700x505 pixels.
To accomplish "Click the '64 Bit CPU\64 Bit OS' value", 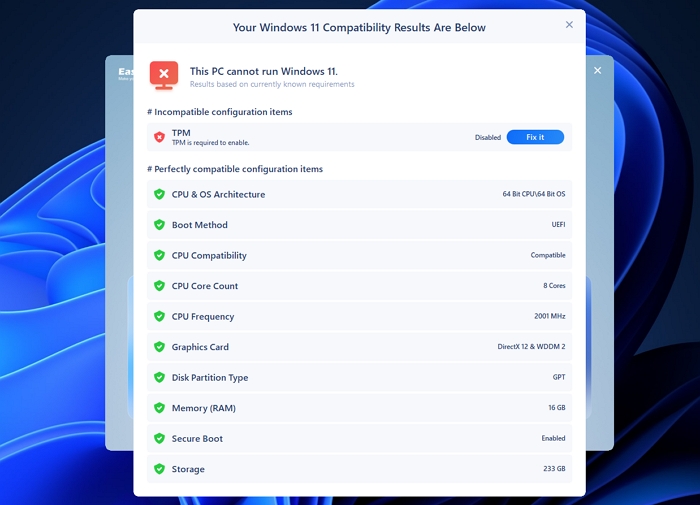I will pyautogui.click(x=534, y=194).
